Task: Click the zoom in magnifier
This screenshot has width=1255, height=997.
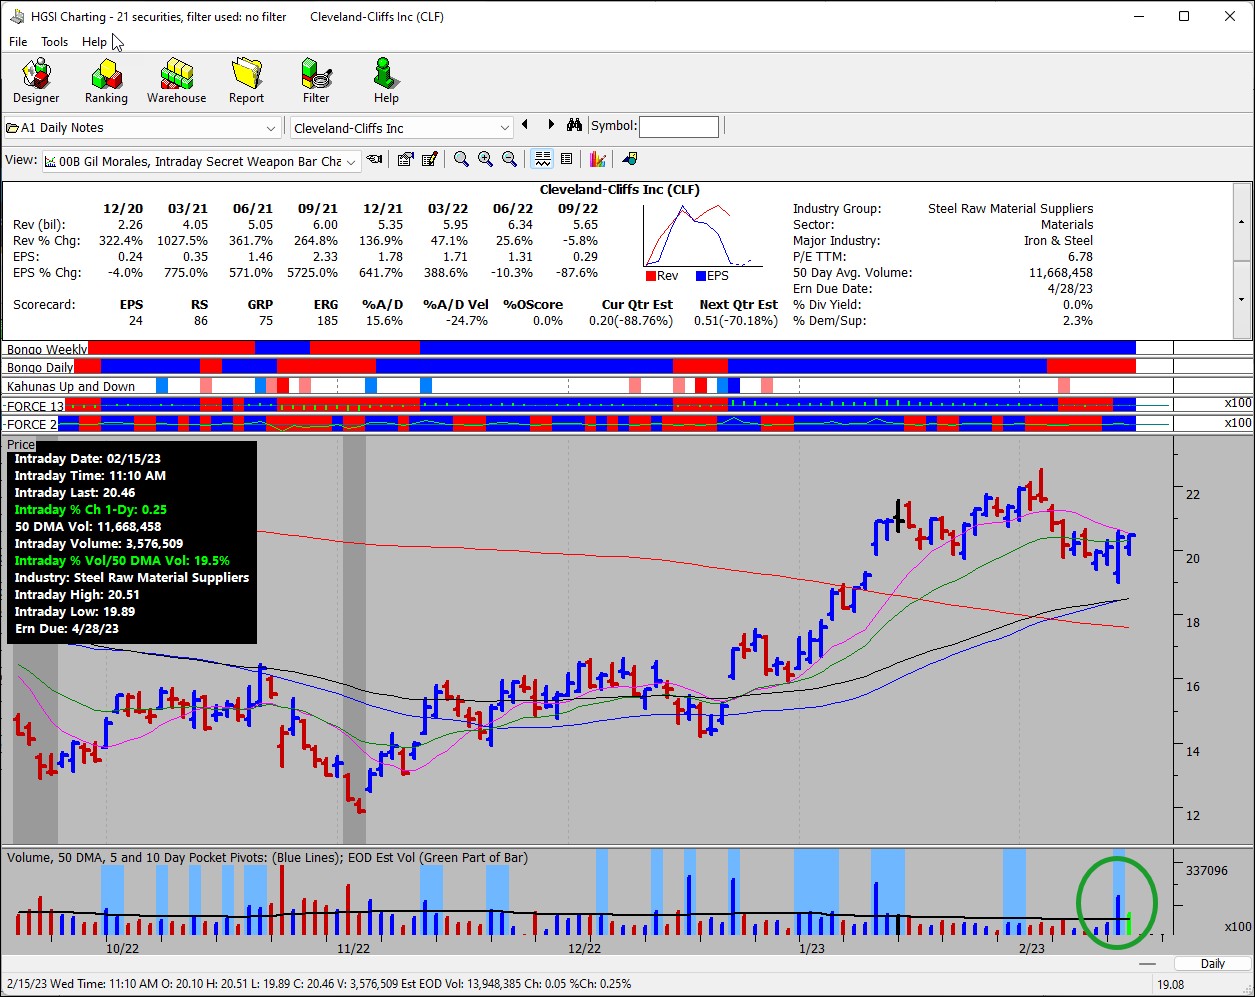Action: [485, 160]
